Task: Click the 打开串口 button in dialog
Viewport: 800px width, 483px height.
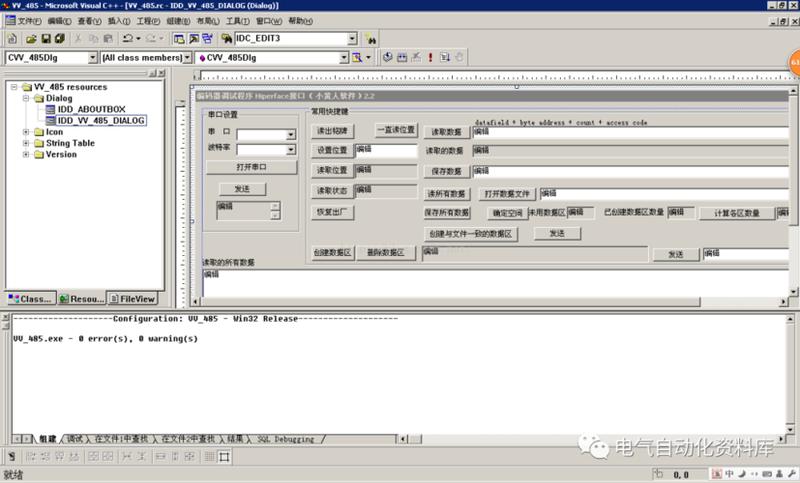Action: pos(252,167)
